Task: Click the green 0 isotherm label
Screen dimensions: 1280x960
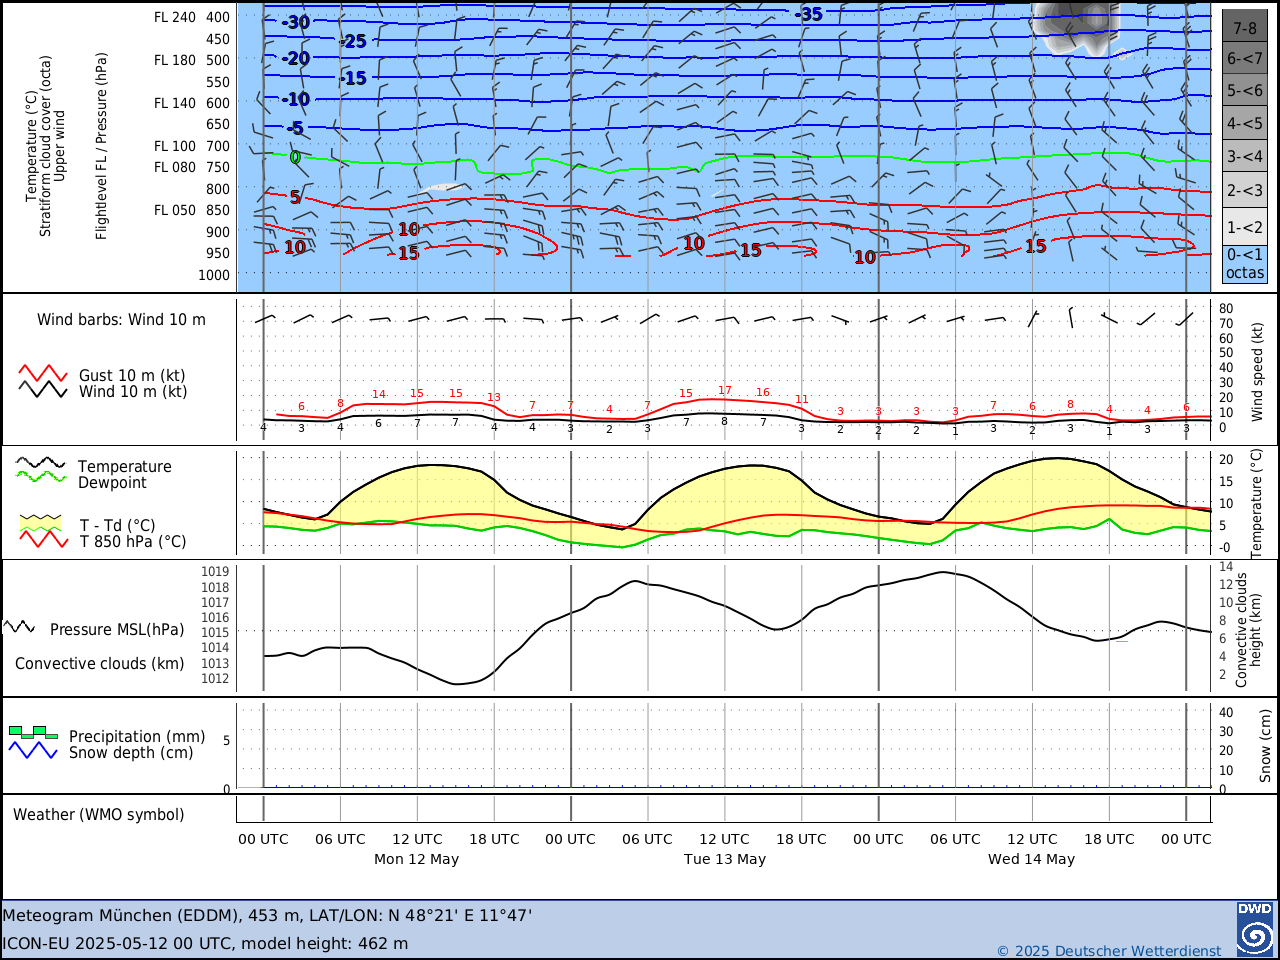Action: pyautogui.click(x=295, y=157)
